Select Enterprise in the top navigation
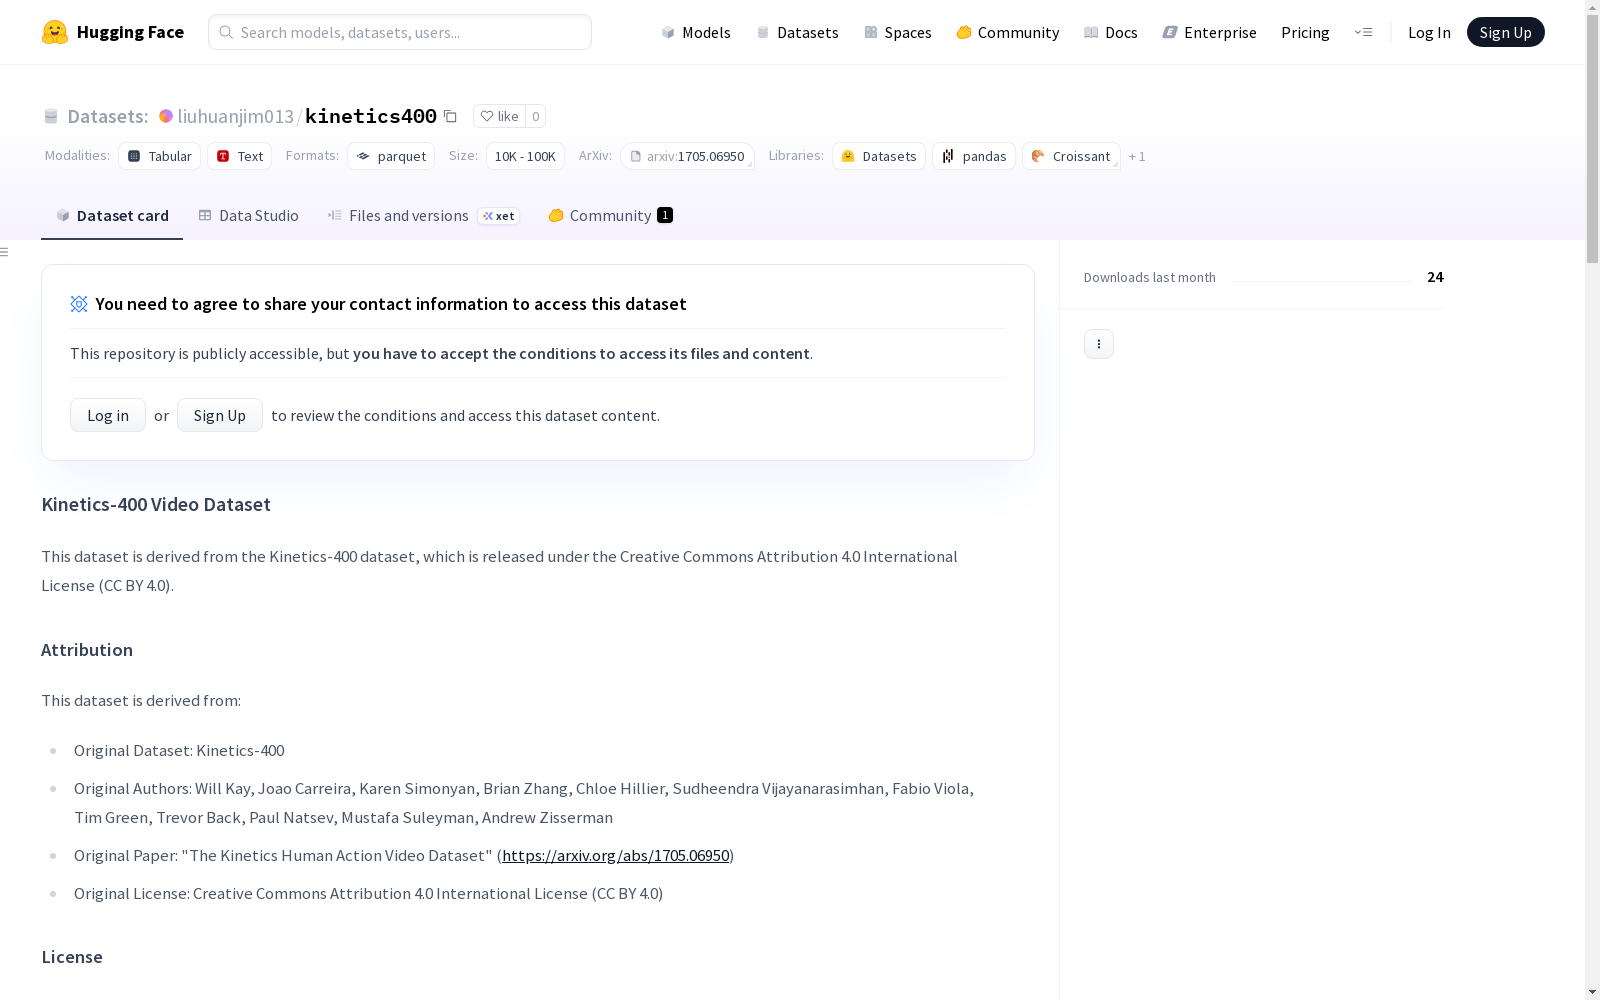This screenshot has height=1000, width=1600. (1210, 32)
